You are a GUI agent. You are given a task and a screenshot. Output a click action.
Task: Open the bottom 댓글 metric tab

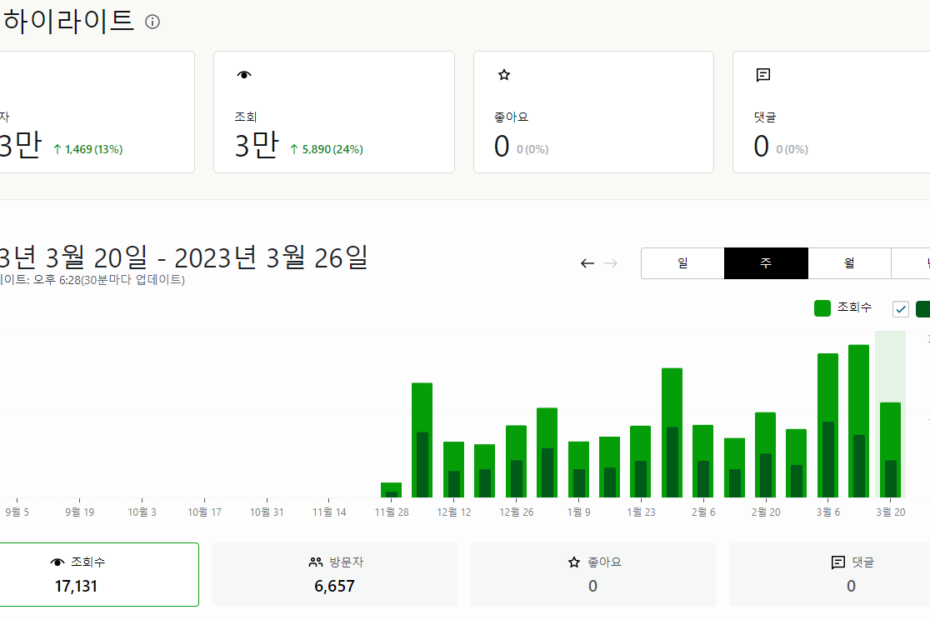[x=830, y=574]
